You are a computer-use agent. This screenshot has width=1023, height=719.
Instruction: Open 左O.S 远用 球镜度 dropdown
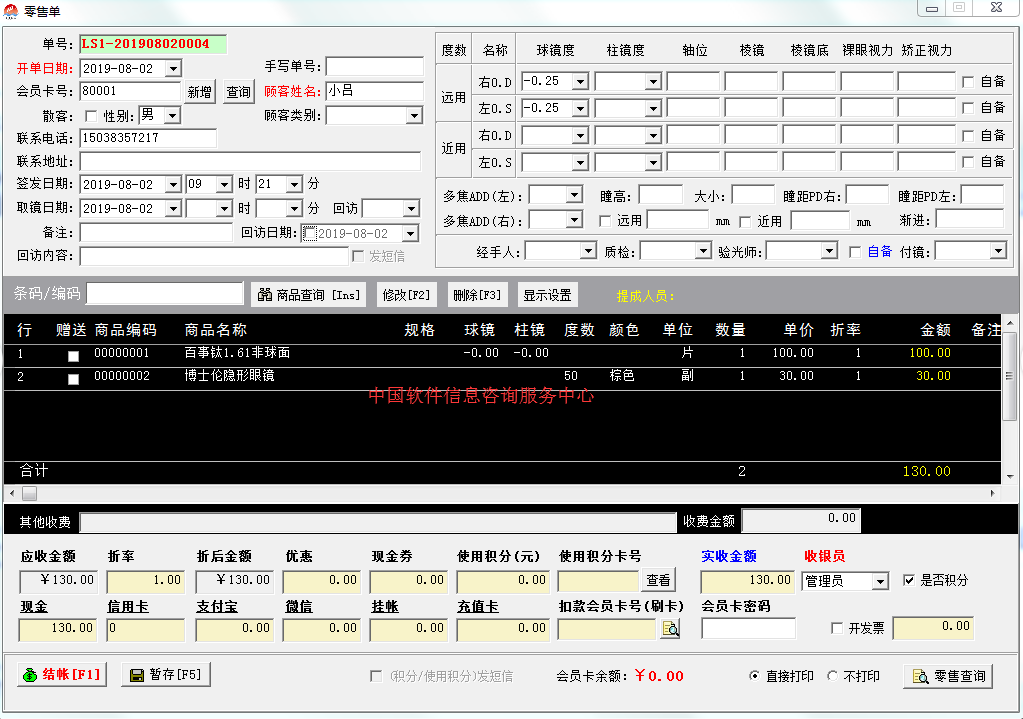pos(580,108)
